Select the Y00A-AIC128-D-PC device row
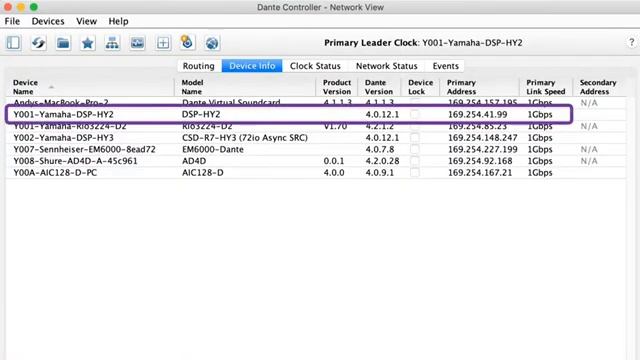 point(316,173)
